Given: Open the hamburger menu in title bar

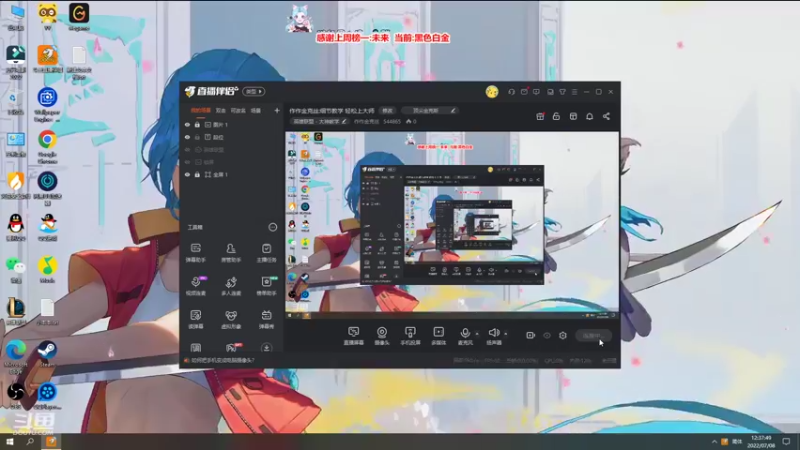Looking at the screenshot, I should coord(574,92).
